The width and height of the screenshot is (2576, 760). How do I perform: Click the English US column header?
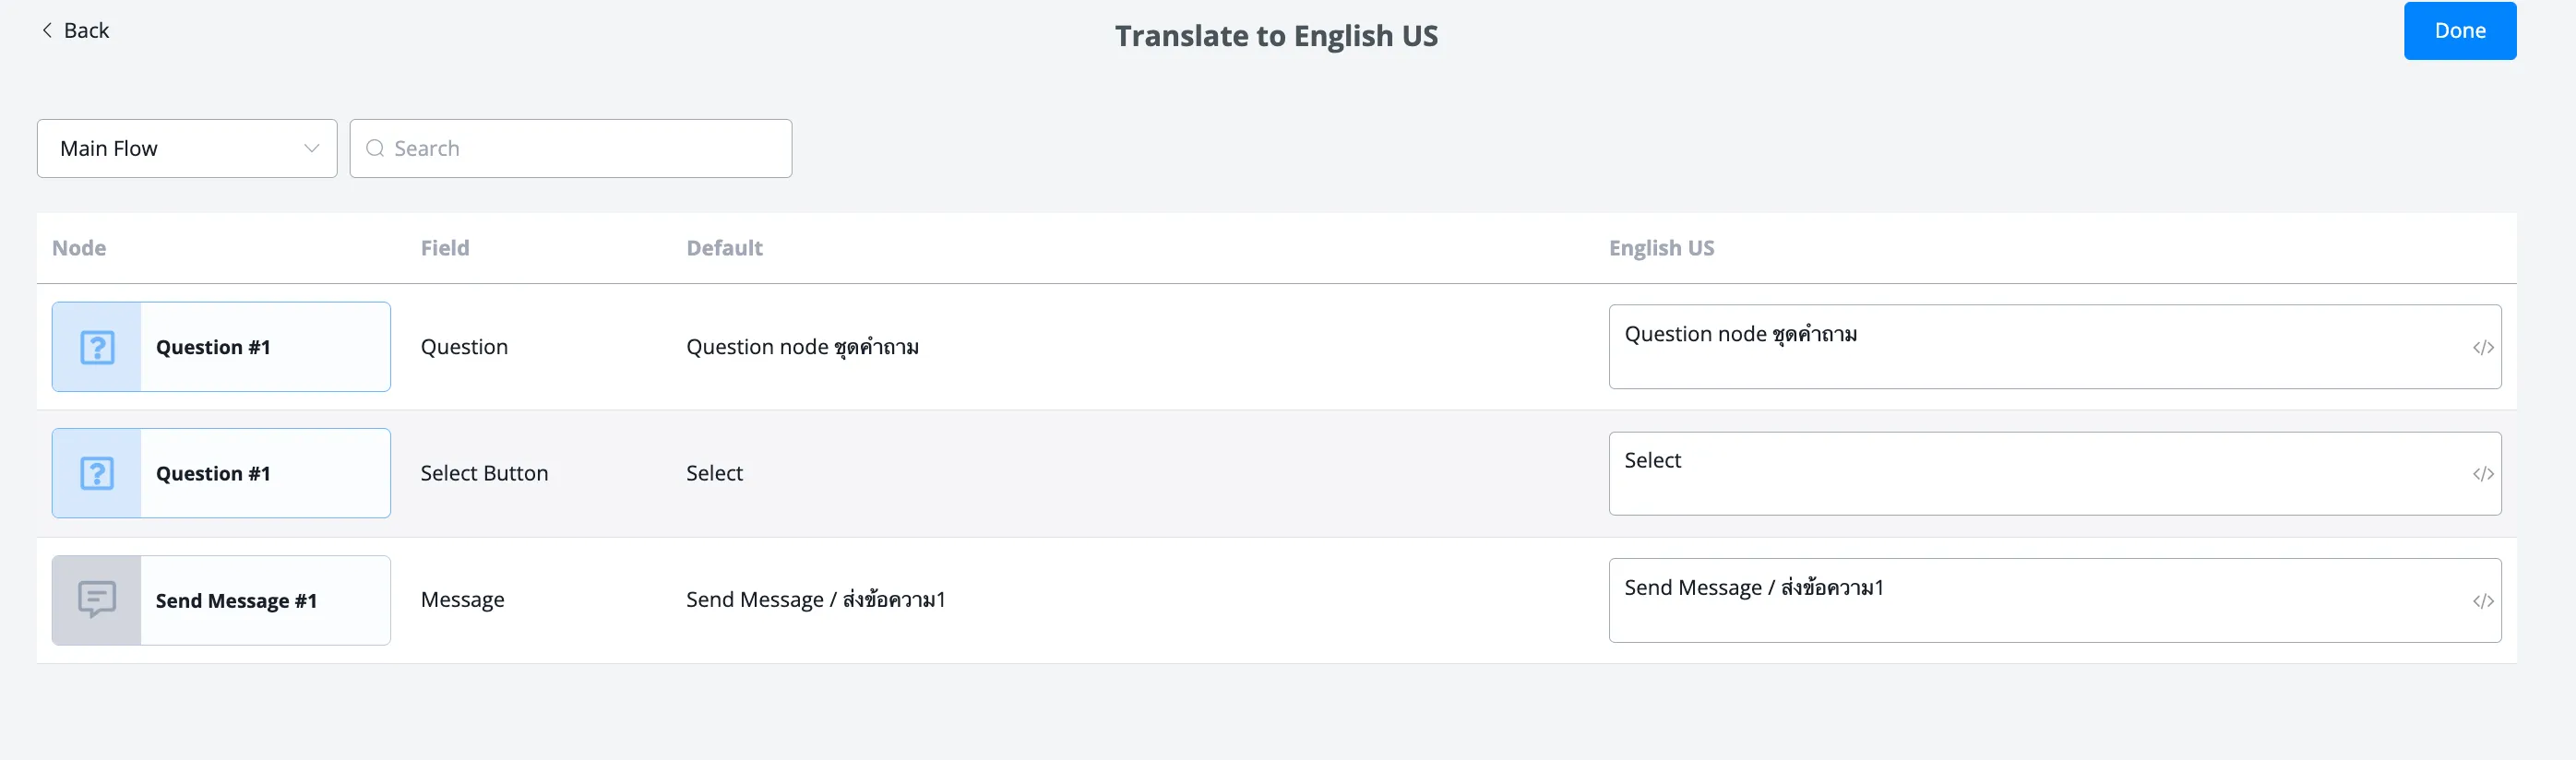pyautogui.click(x=1661, y=248)
